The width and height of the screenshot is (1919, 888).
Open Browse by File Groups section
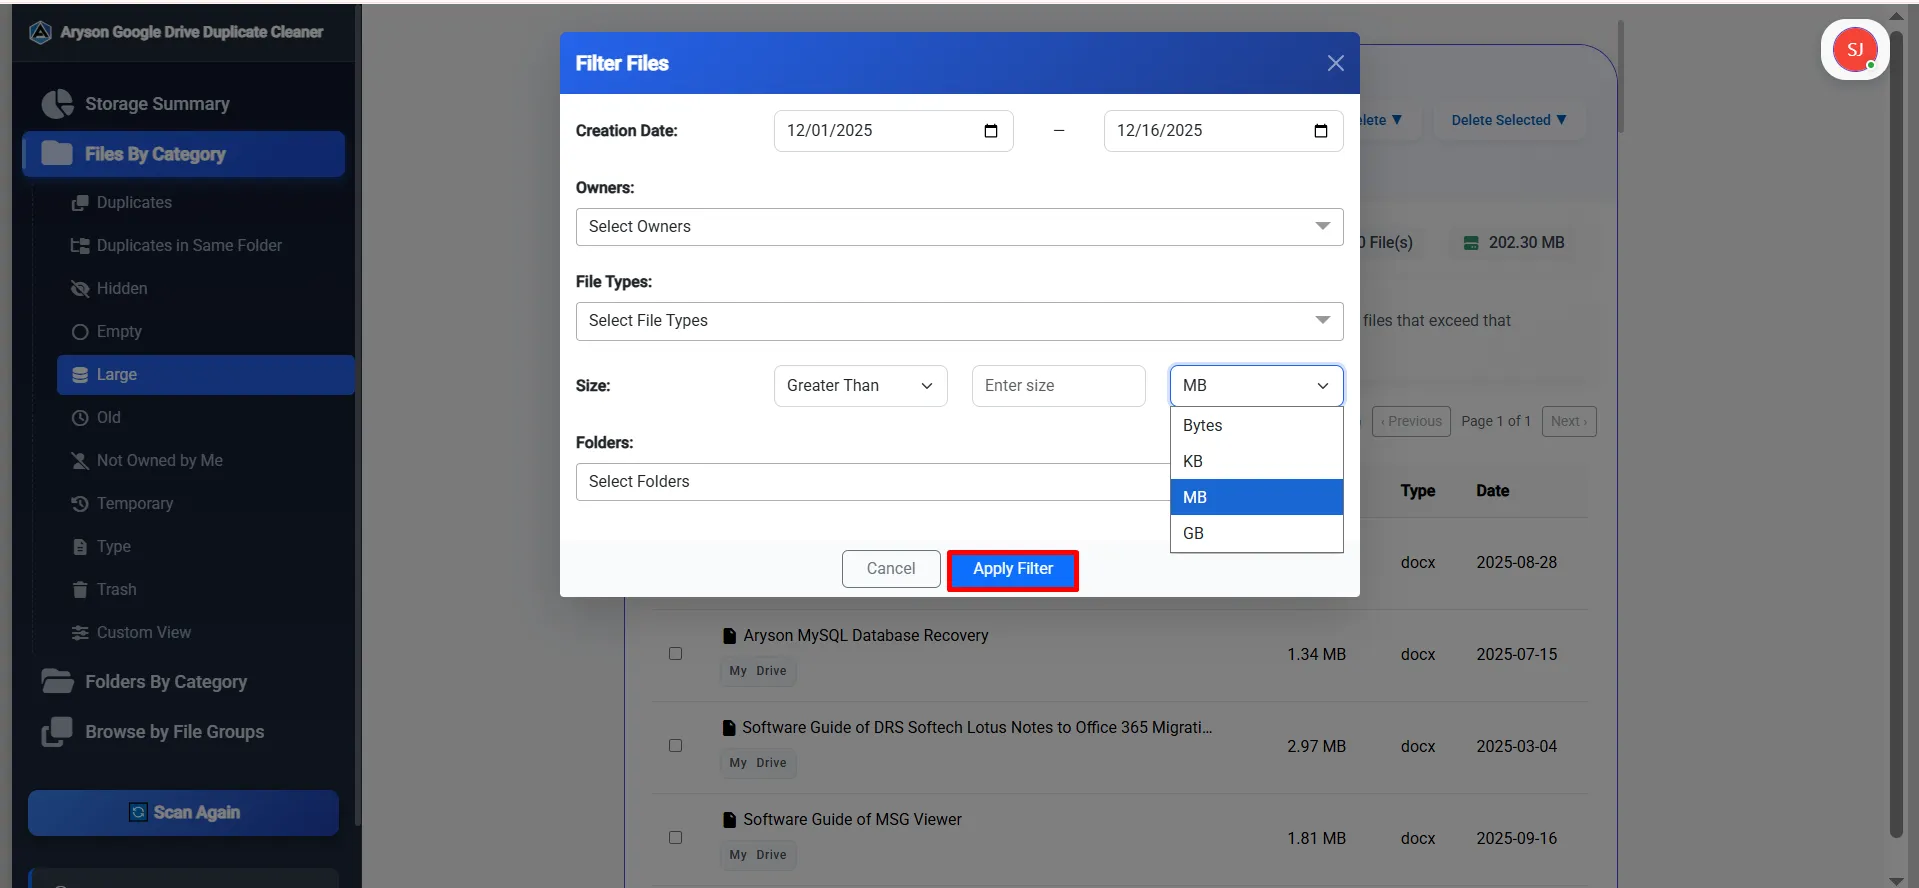pos(183,732)
